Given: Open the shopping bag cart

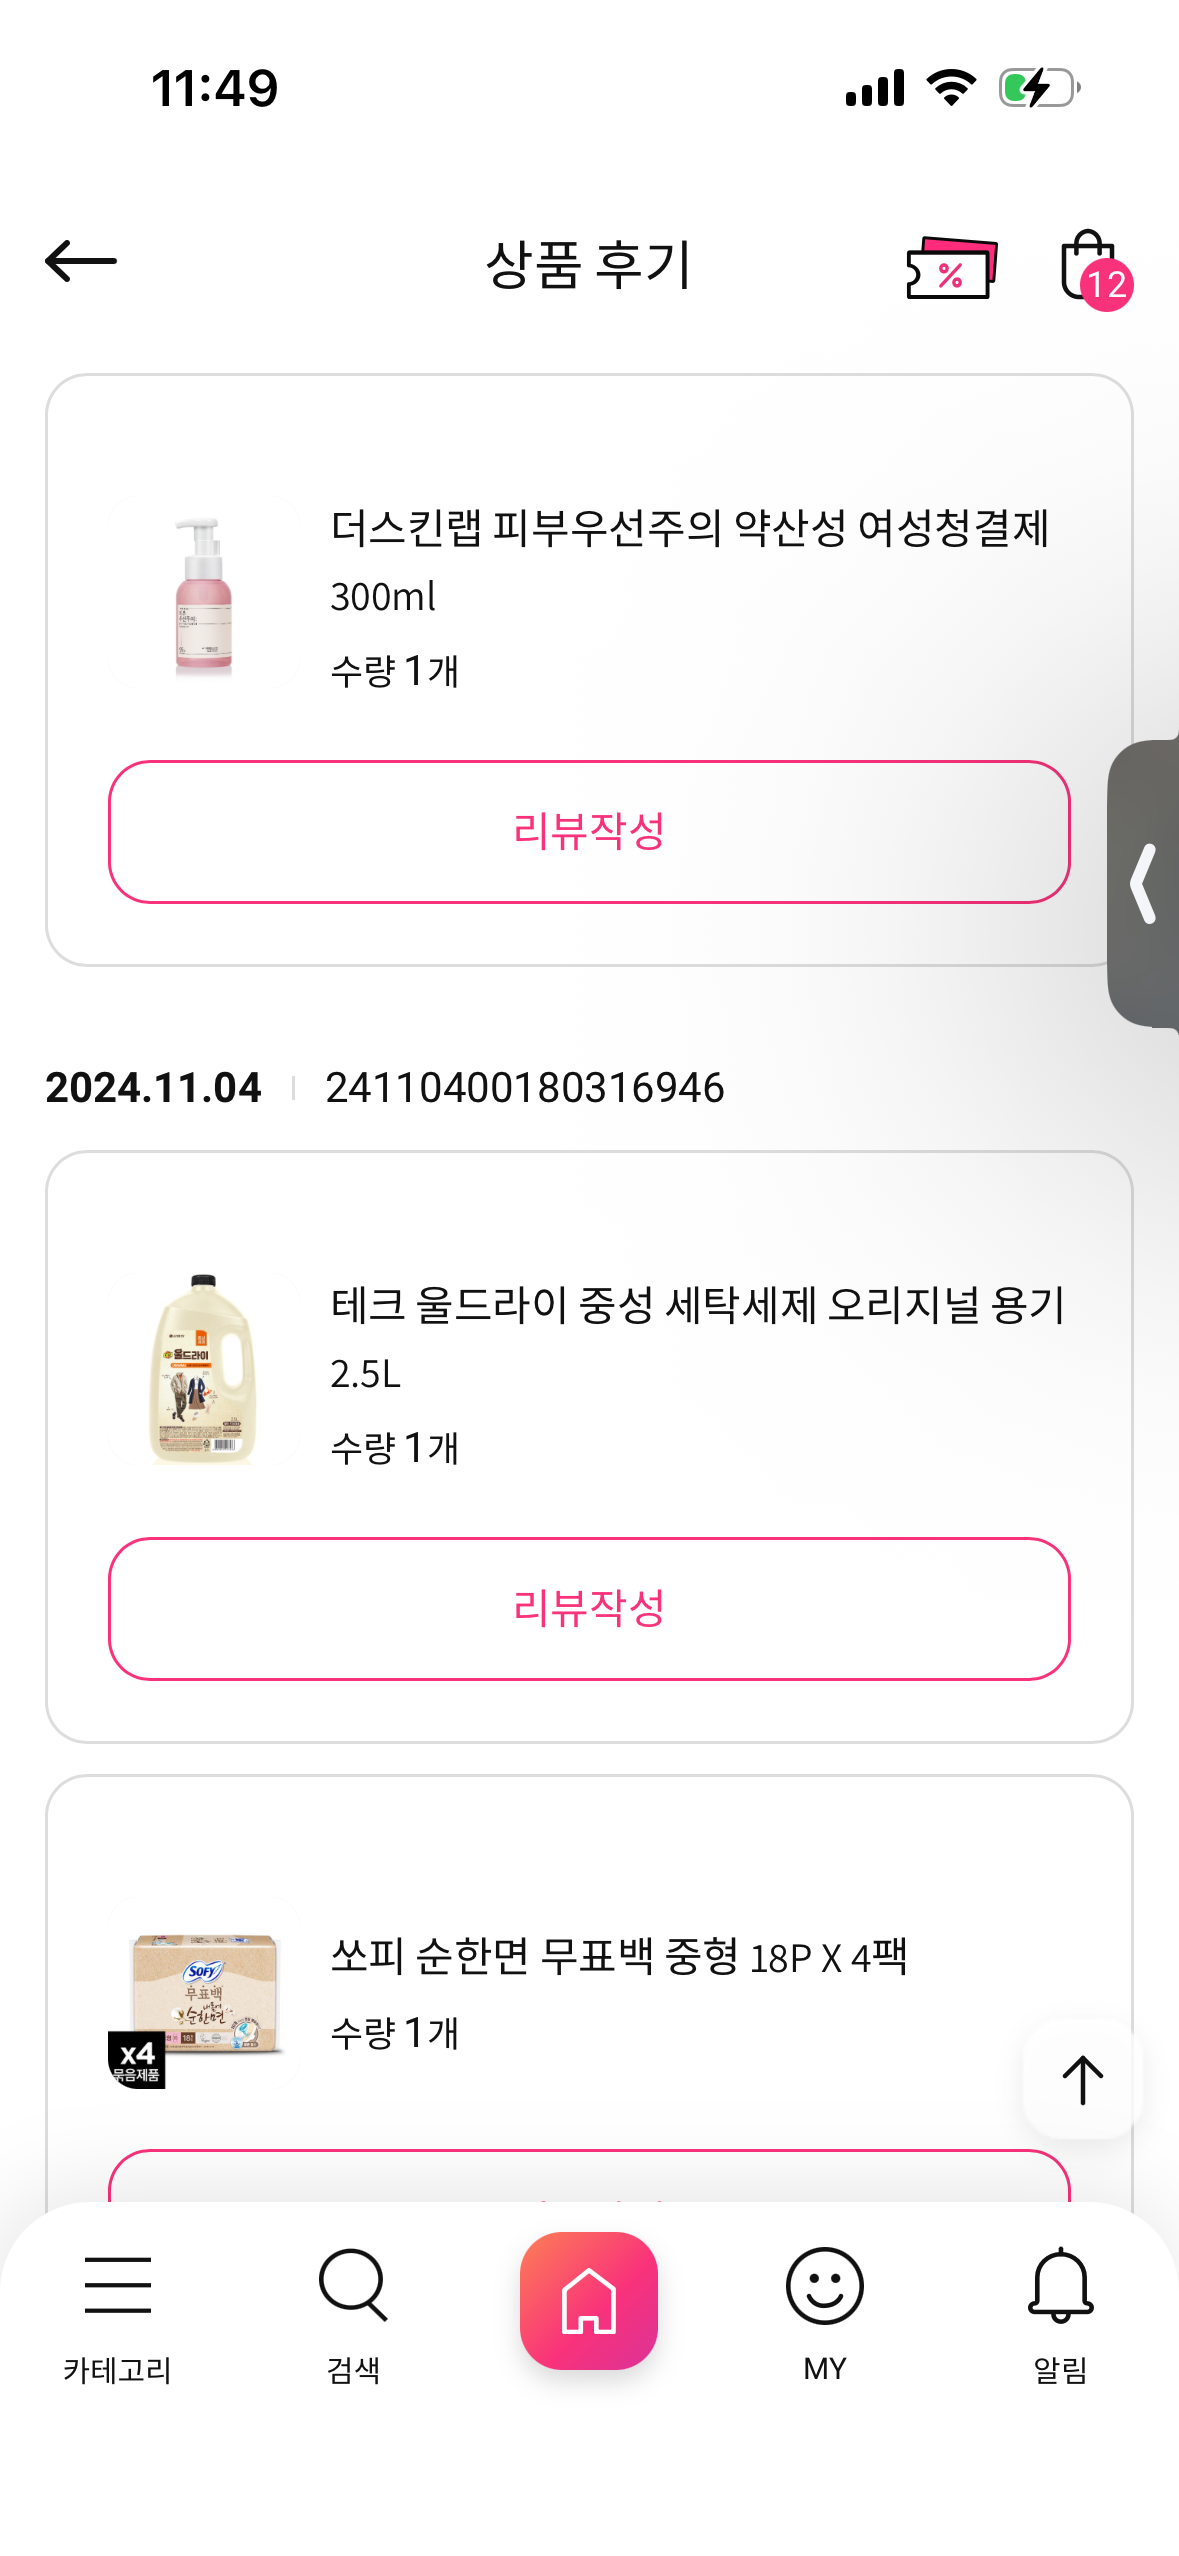Looking at the screenshot, I should 1086,264.
